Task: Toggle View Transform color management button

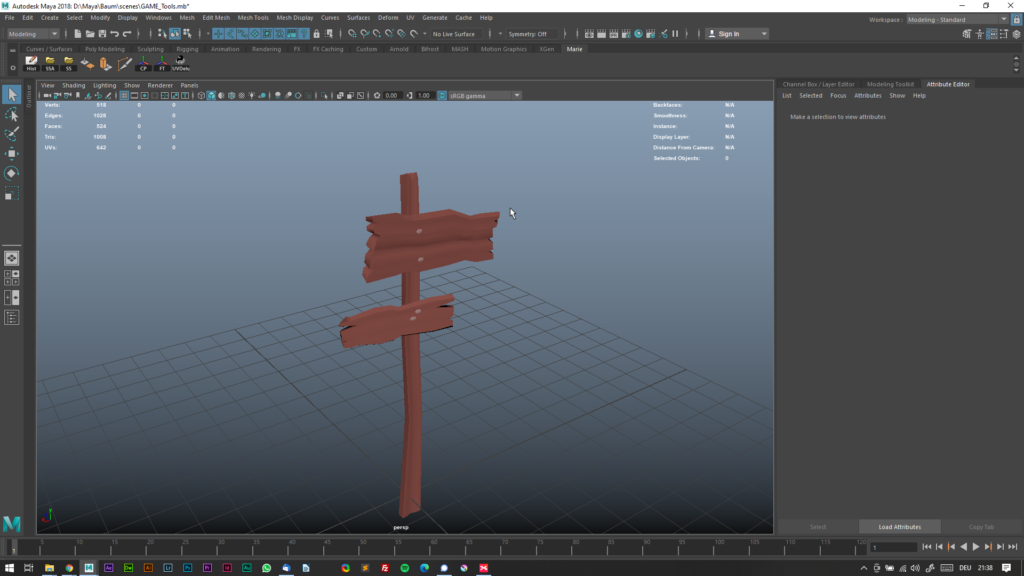Action: tap(442, 95)
